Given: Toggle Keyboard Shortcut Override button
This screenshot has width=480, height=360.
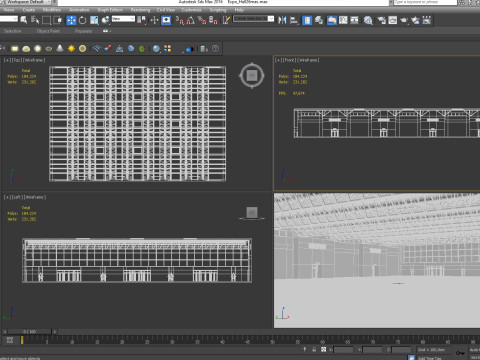Looking at the screenshot, I should 166,20.
